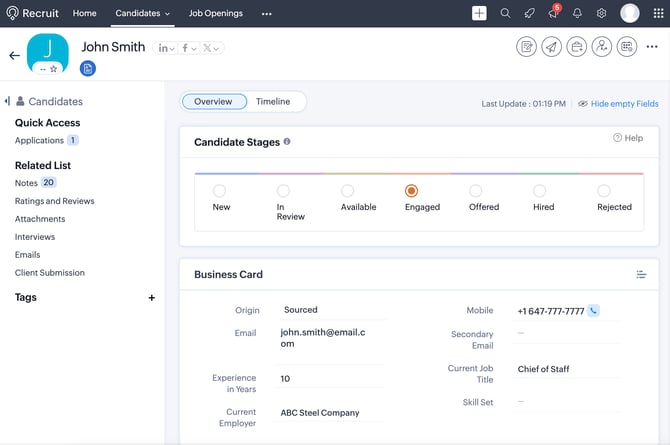Open the Setup gear icon
This screenshot has height=445, width=670.
[x=601, y=13]
